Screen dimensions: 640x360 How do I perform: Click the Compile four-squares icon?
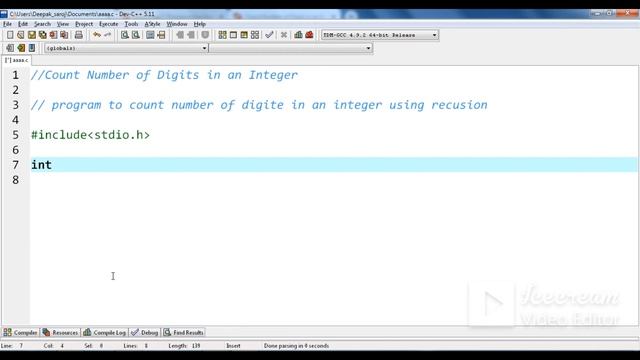tap(222, 35)
